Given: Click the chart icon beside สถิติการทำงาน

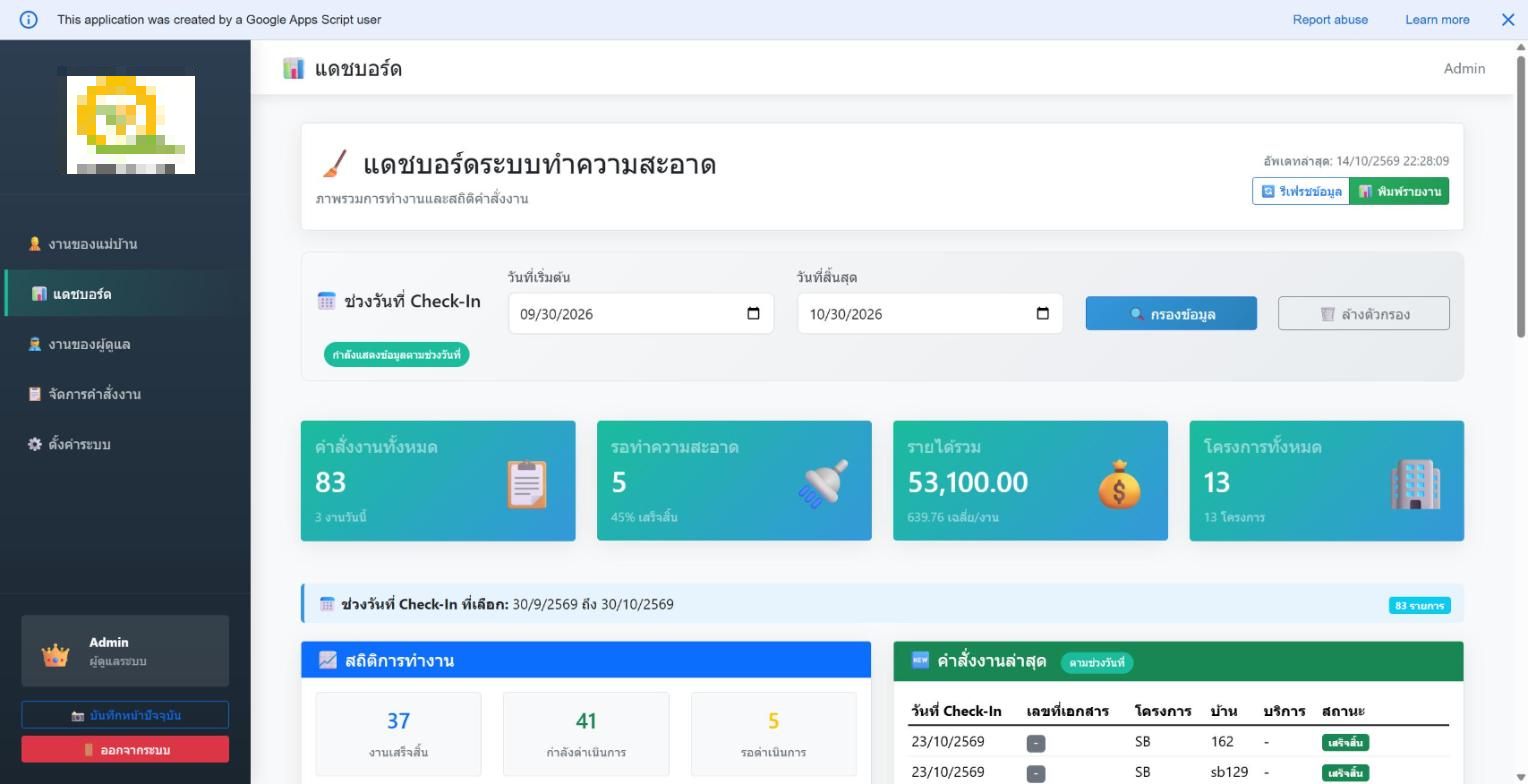Looking at the screenshot, I should click(x=328, y=660).
